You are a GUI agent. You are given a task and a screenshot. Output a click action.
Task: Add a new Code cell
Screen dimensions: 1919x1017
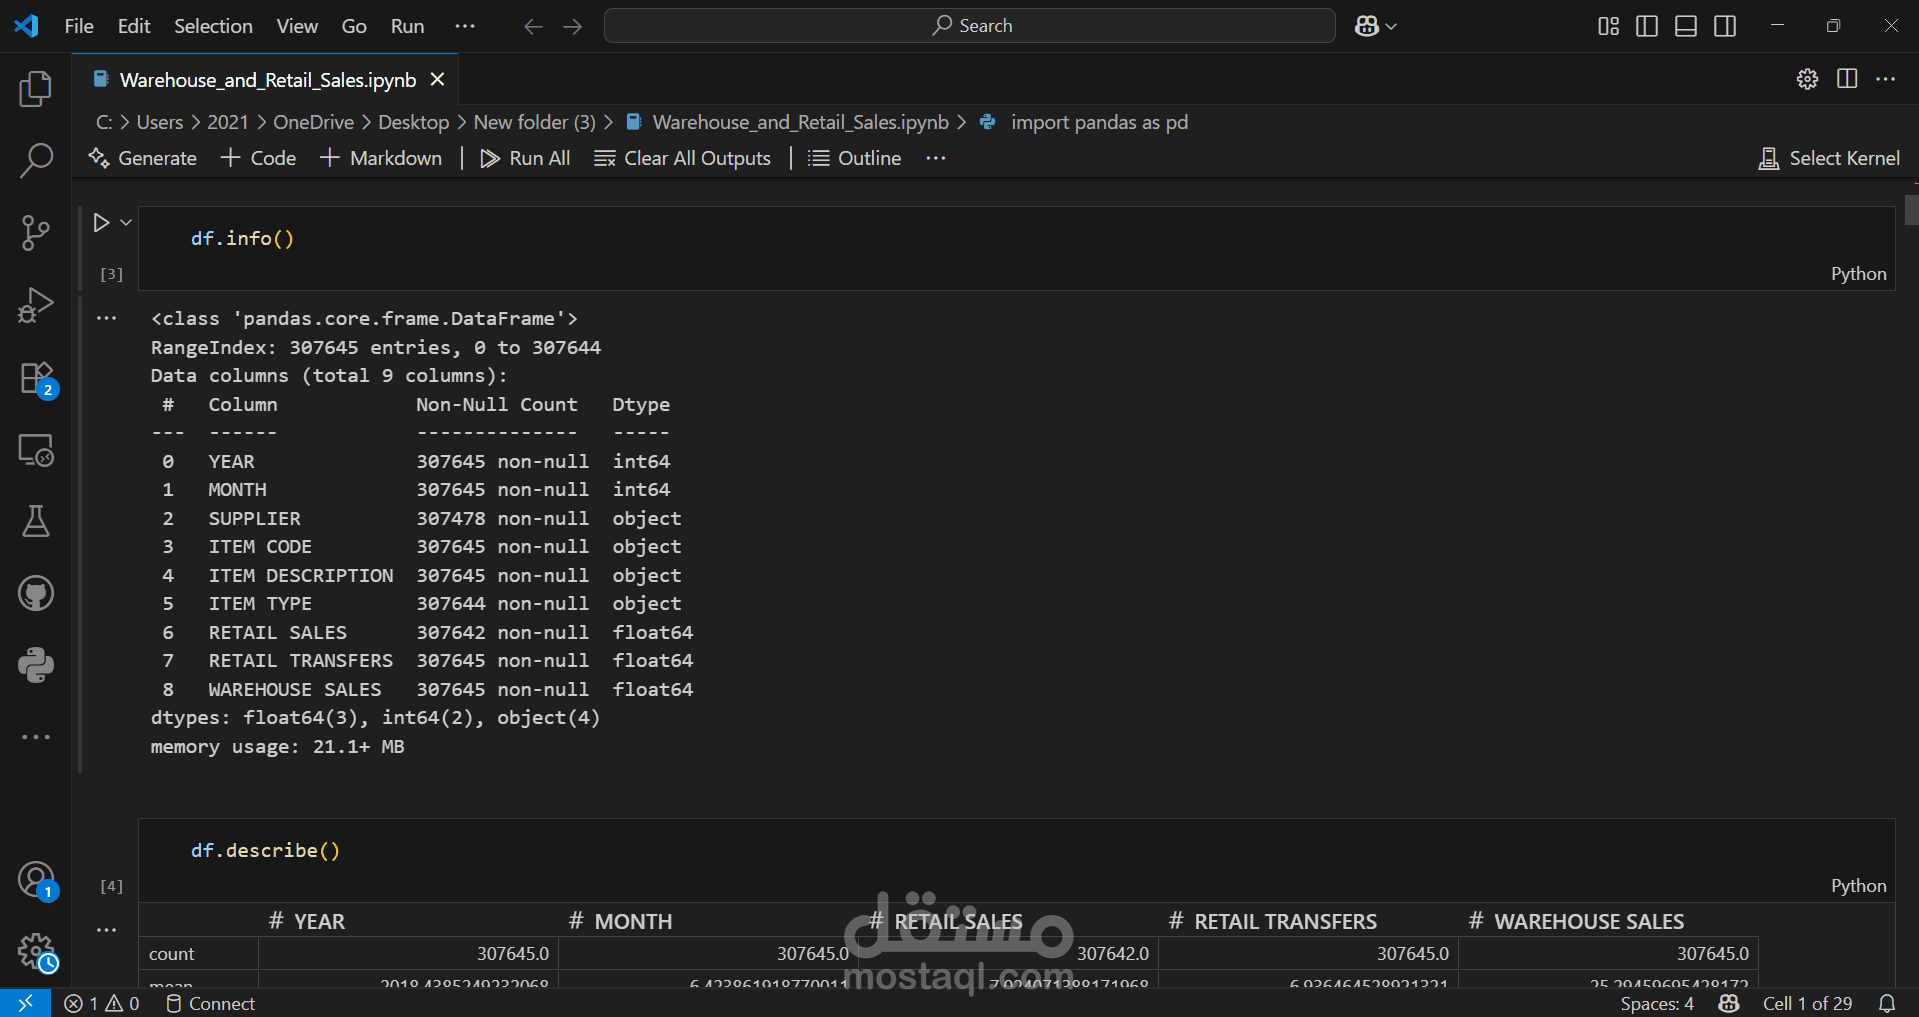258,158
